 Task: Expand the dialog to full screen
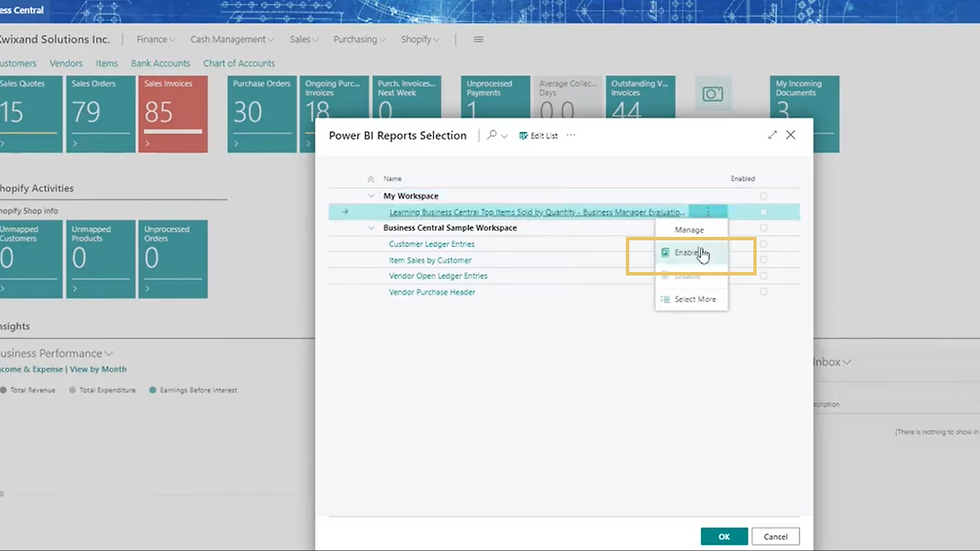click(x=772, y=135)
